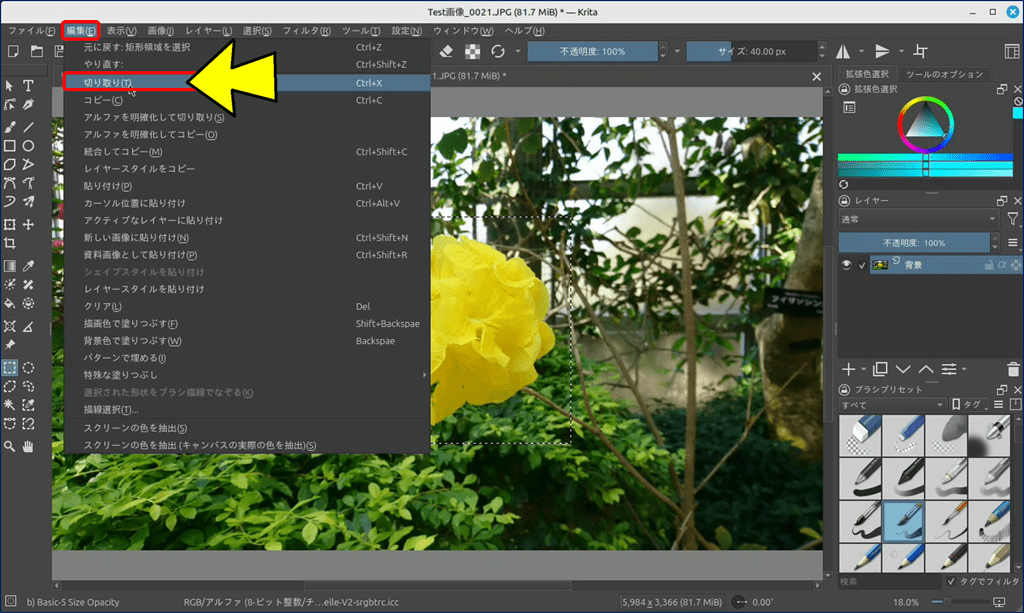Switch to the ツールのオプション tab
The height and width of the screenshot is (613, 1024).
point(944,74)
